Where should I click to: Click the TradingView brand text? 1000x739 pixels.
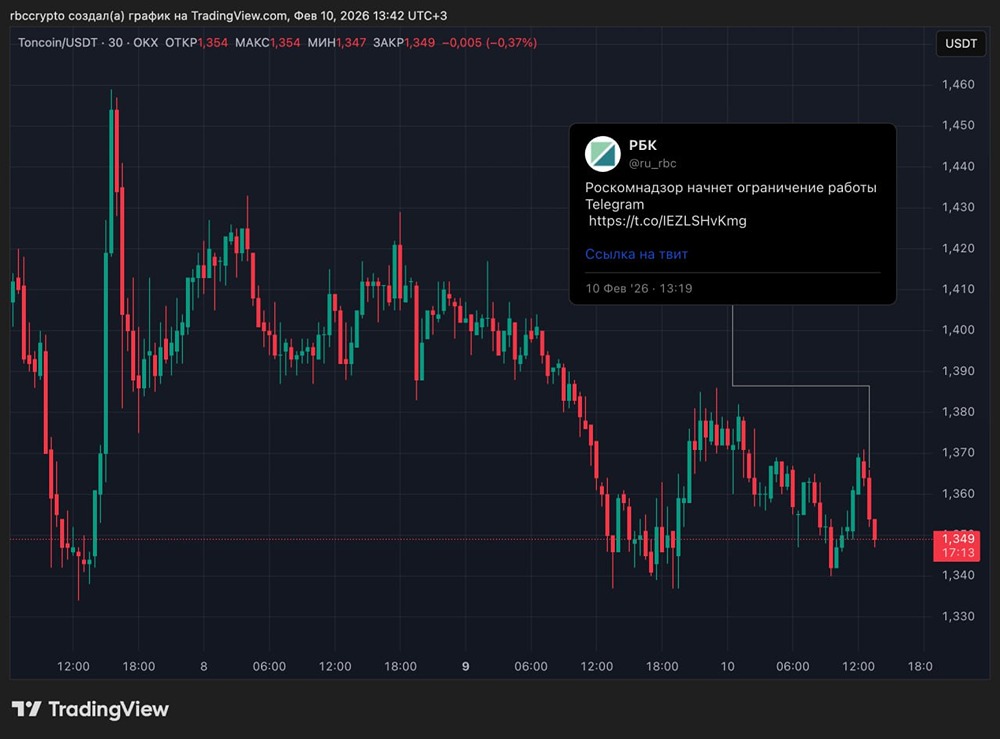[x=108, y=709]
